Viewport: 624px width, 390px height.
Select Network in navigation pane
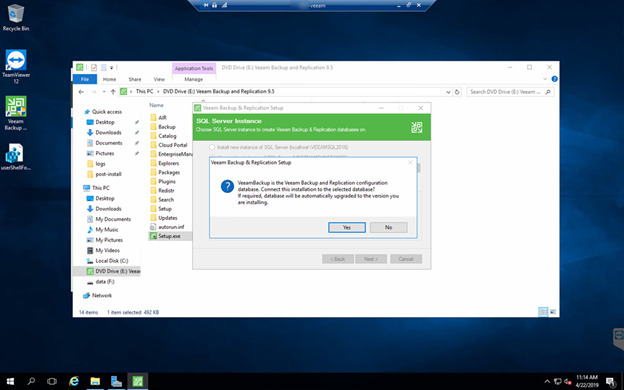click(101, 295)
